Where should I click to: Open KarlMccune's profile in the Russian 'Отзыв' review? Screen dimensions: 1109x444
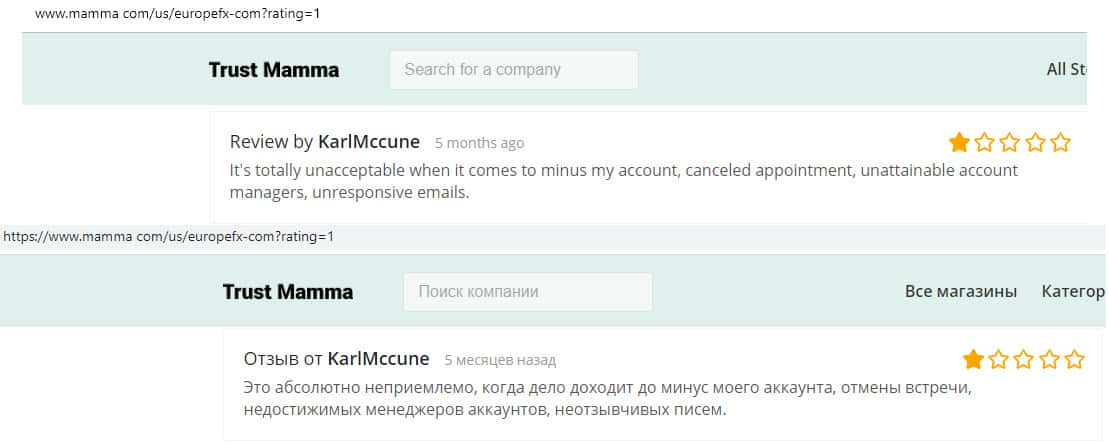pyautogui.click(x=378, y=359)
